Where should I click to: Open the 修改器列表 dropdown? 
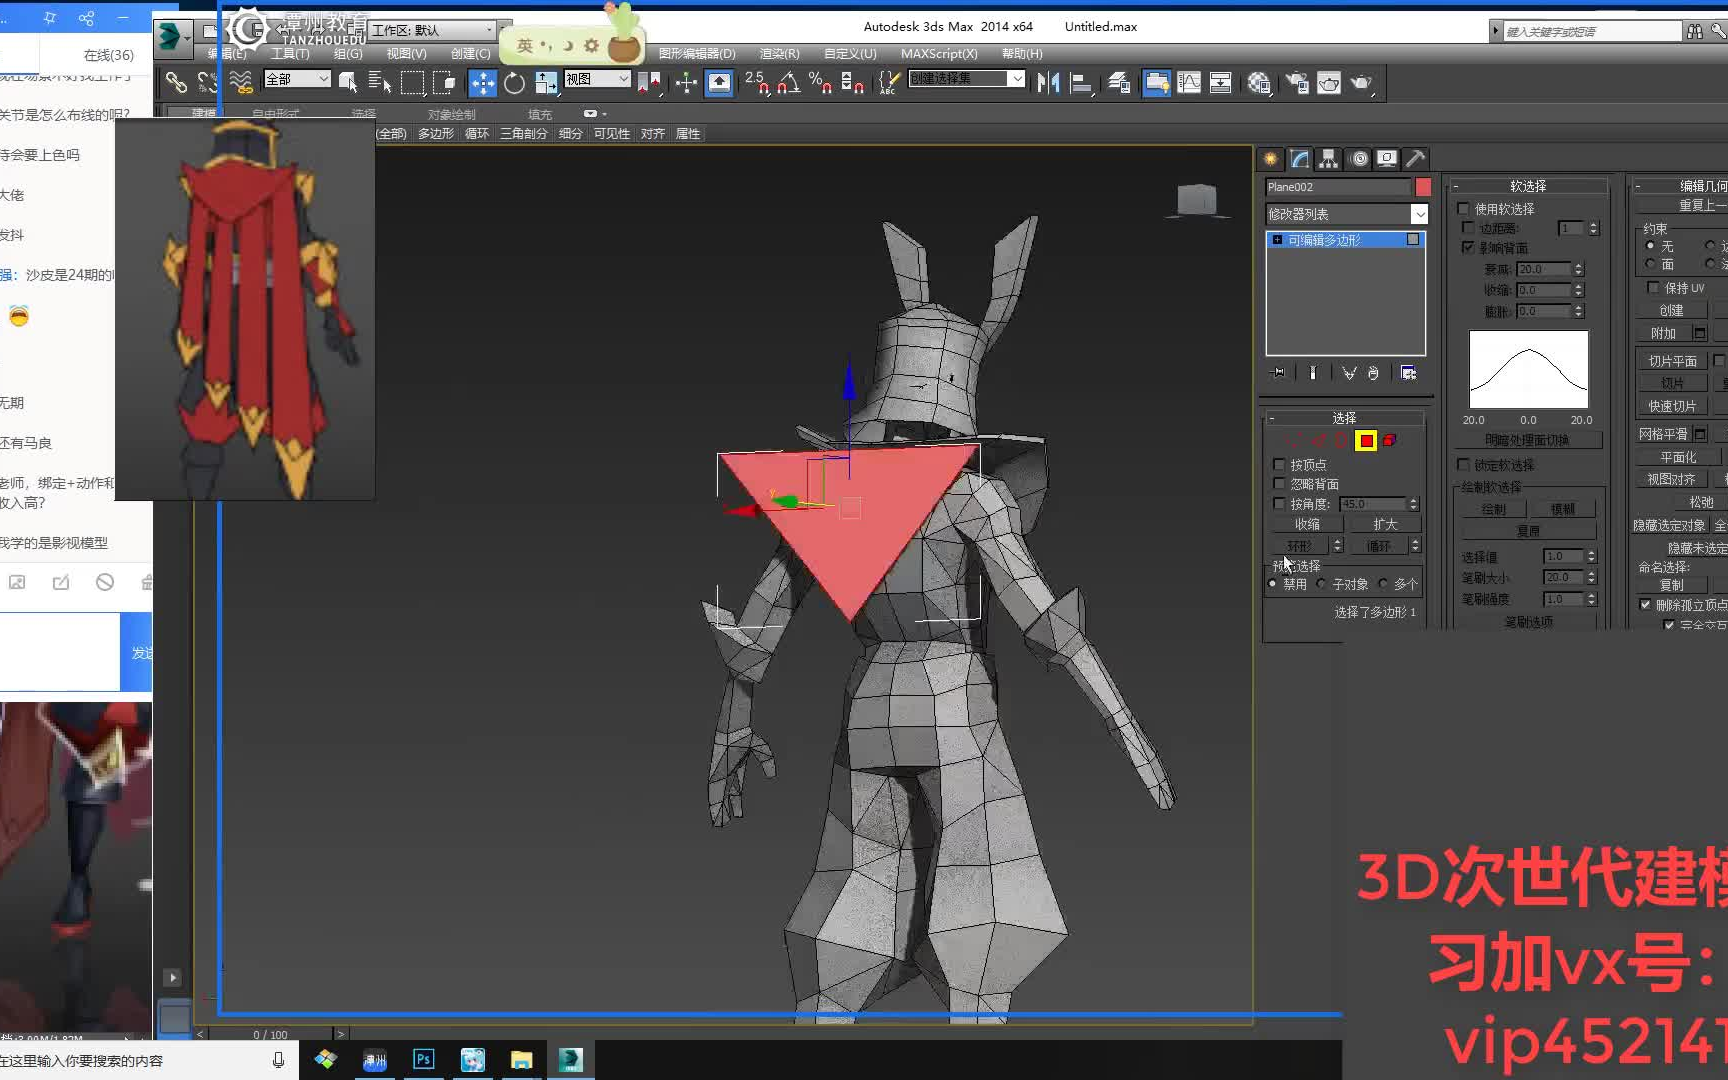(1418, 214)
